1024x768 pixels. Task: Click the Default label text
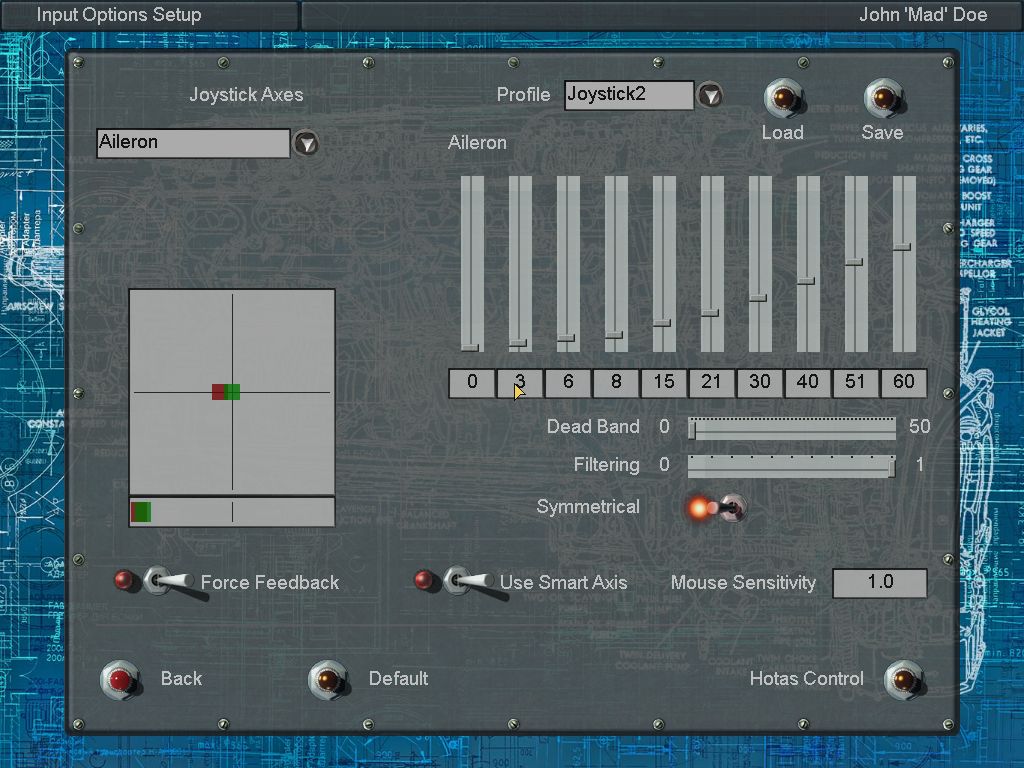(x=398, y=679)
